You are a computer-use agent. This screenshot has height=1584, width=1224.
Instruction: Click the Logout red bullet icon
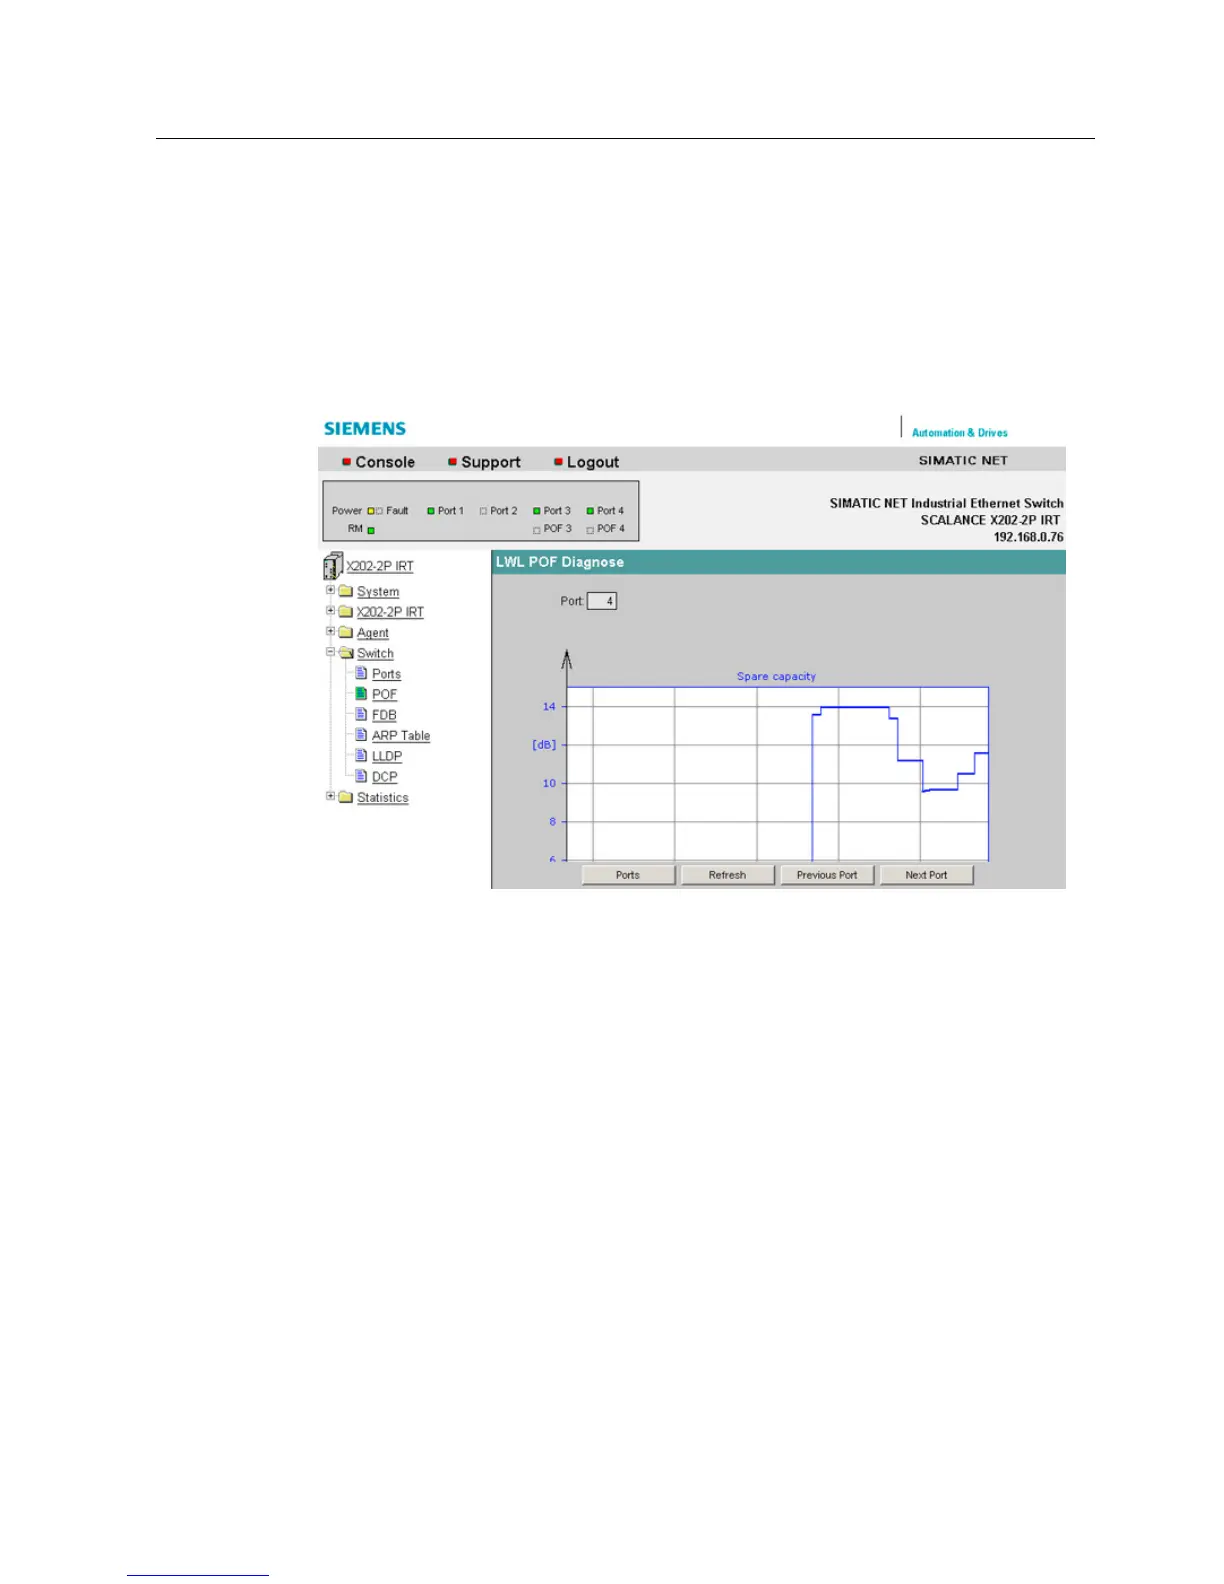coord(558,462)
